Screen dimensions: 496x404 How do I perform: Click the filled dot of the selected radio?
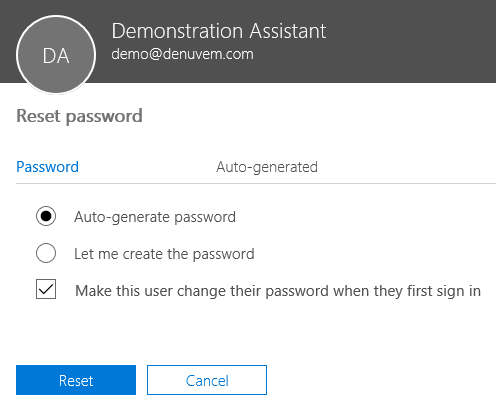pos(46,216)
